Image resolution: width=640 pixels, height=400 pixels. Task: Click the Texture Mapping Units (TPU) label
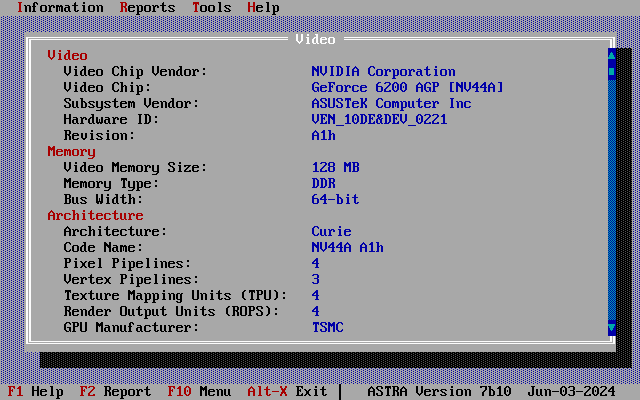click(175, 296)
